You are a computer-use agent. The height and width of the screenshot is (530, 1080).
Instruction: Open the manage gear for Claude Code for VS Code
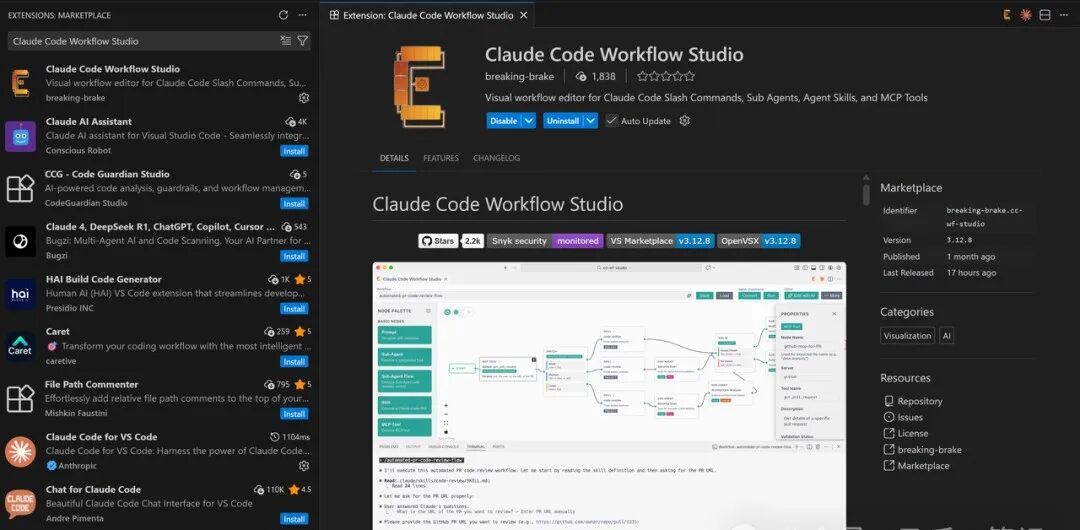(304, 466)
